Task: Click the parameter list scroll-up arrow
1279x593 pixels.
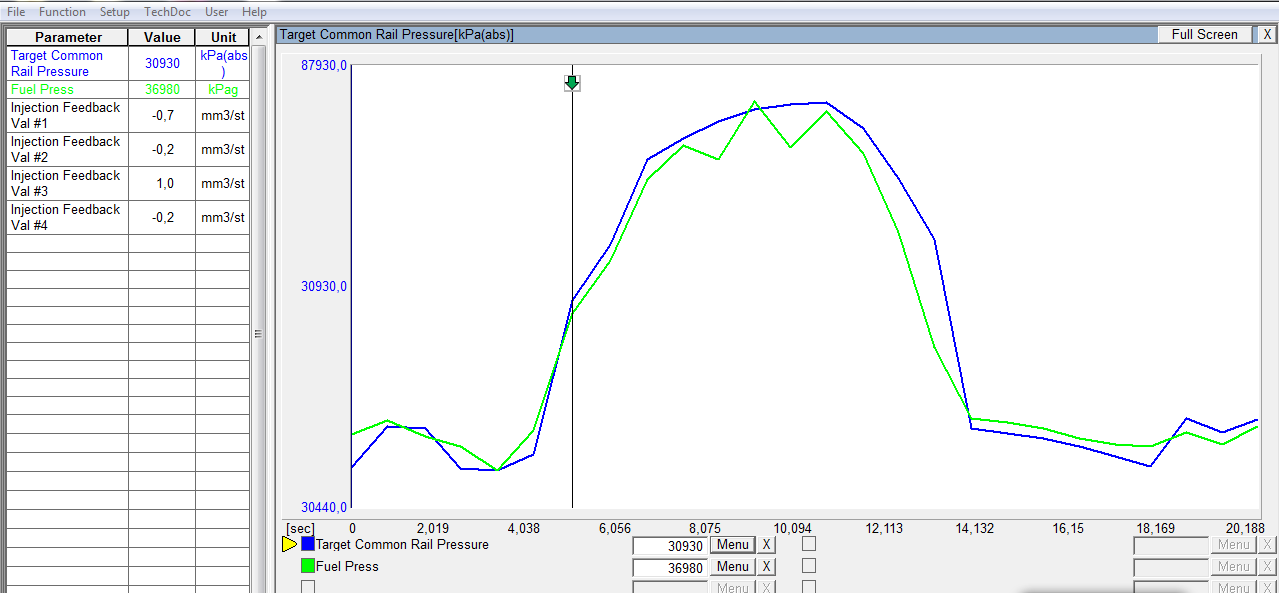Action: coord(259,37)
